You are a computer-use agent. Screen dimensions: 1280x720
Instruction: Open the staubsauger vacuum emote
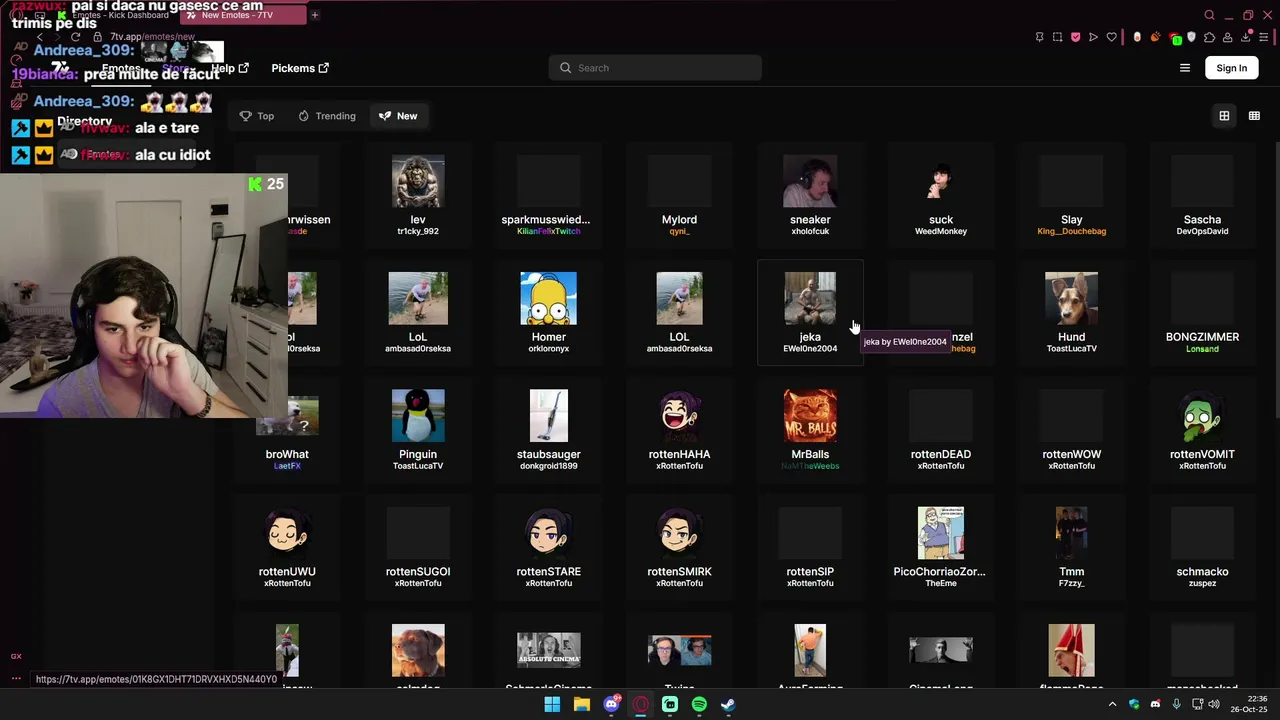tap(549, 416)
